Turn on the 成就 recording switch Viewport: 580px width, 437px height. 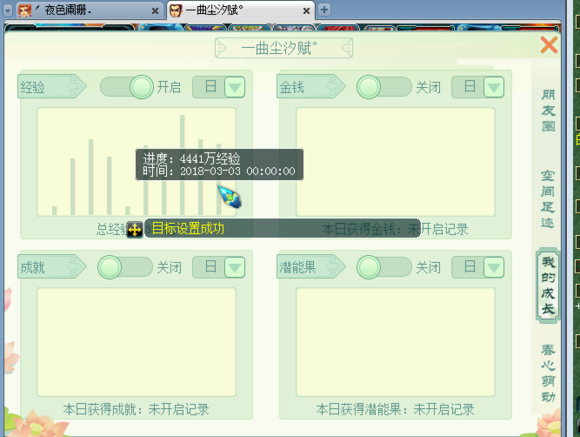coord(125,267)
